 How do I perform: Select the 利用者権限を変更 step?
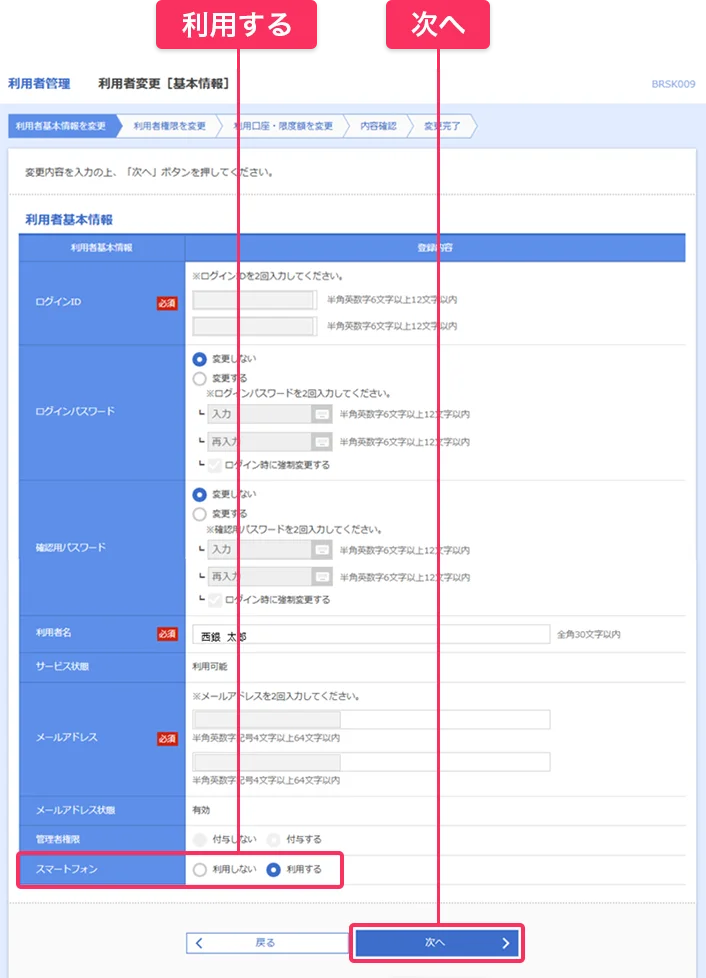[170, 126]
